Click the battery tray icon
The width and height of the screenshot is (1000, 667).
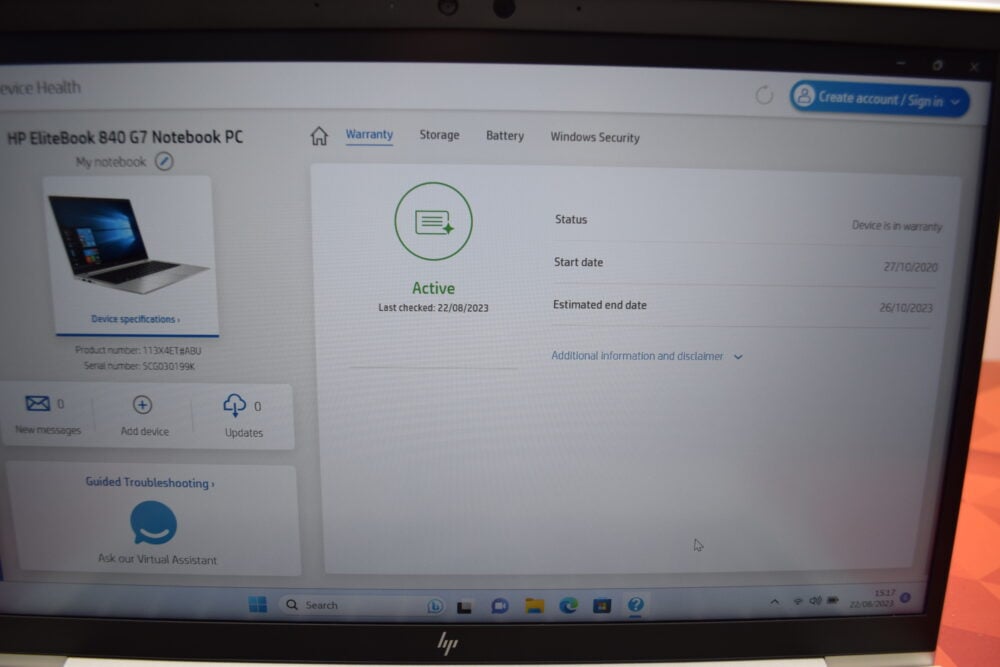832,600
